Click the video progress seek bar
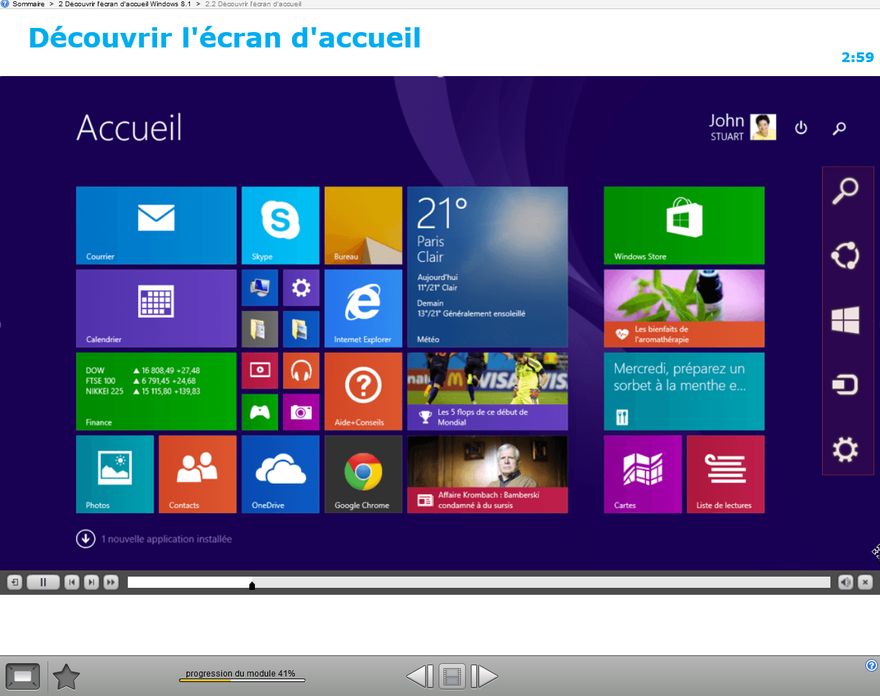This screenshot has width=880, height=696. 478,582
